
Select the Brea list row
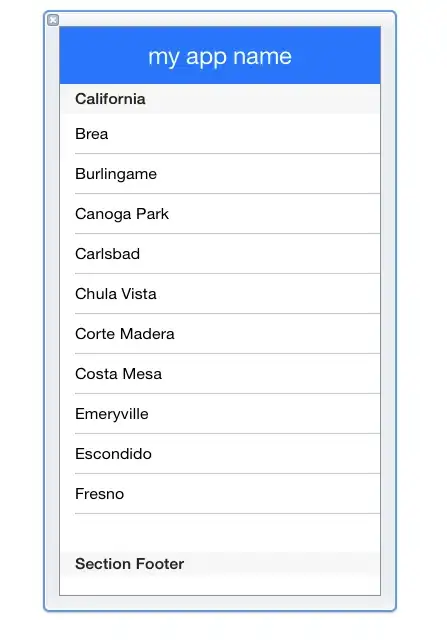(x=220, y=134)
